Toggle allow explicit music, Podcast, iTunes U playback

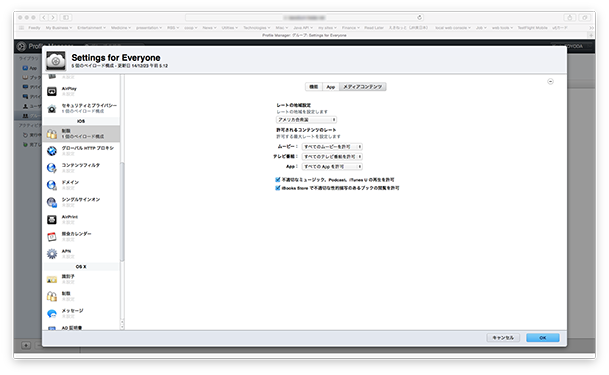(x=278, y=180)
